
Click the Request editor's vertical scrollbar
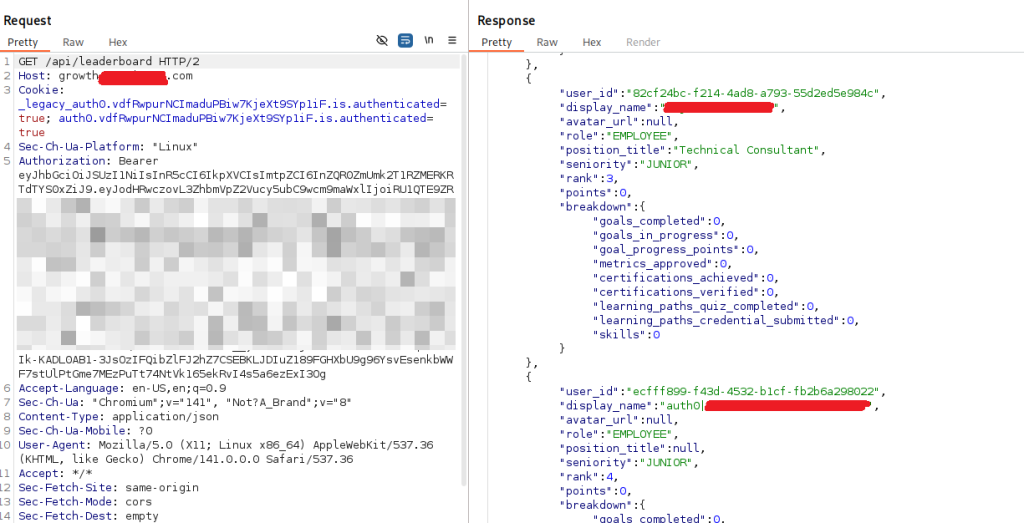click(465, 200)
